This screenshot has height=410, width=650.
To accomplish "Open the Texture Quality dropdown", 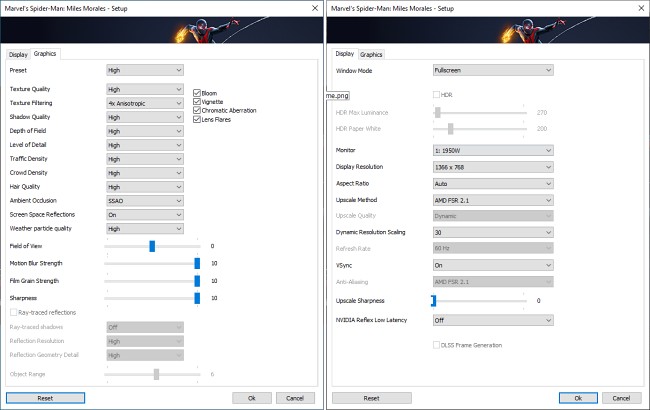I will (145, 89).
